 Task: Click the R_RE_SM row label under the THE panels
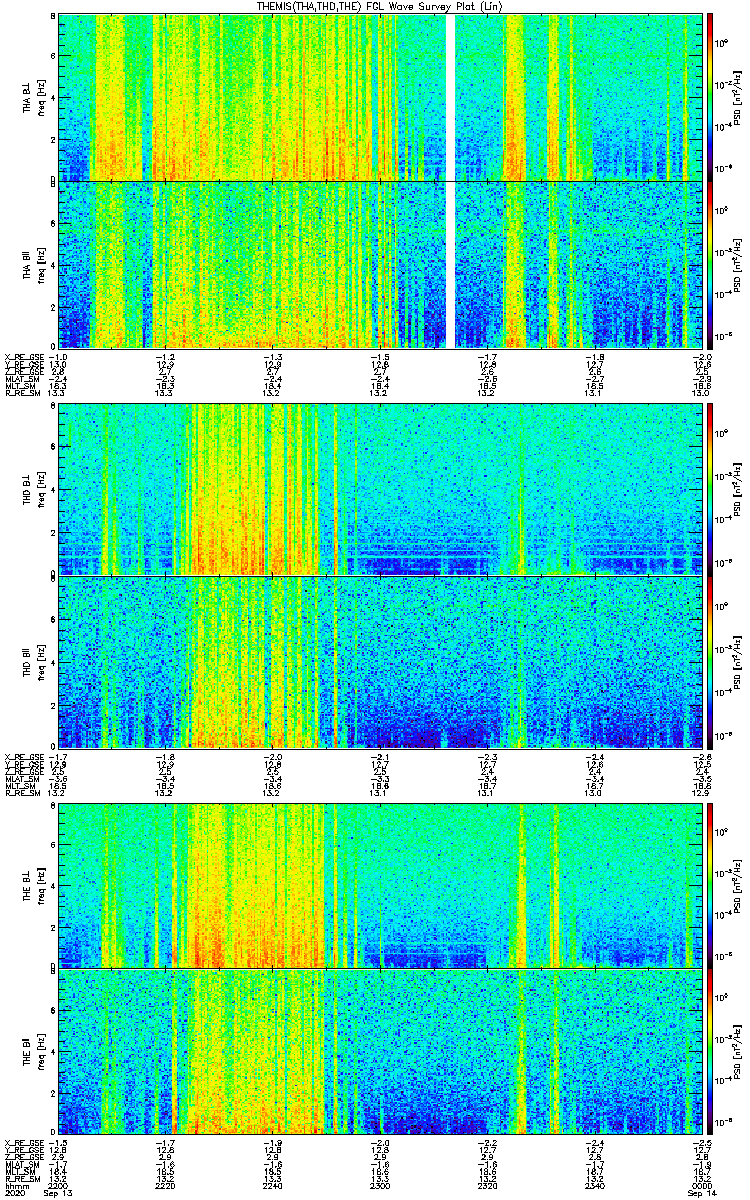pos(23,1178)
